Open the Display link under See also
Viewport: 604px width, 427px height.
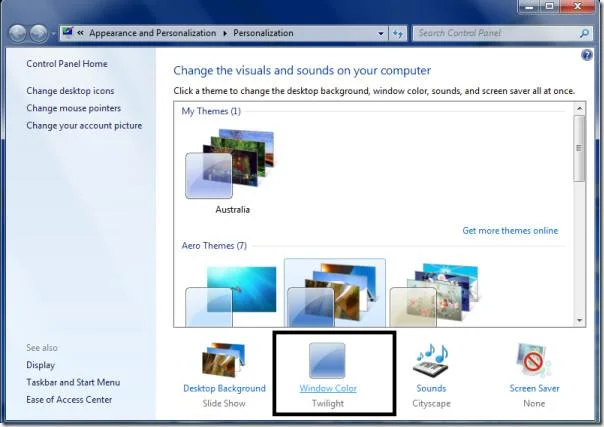40,365
